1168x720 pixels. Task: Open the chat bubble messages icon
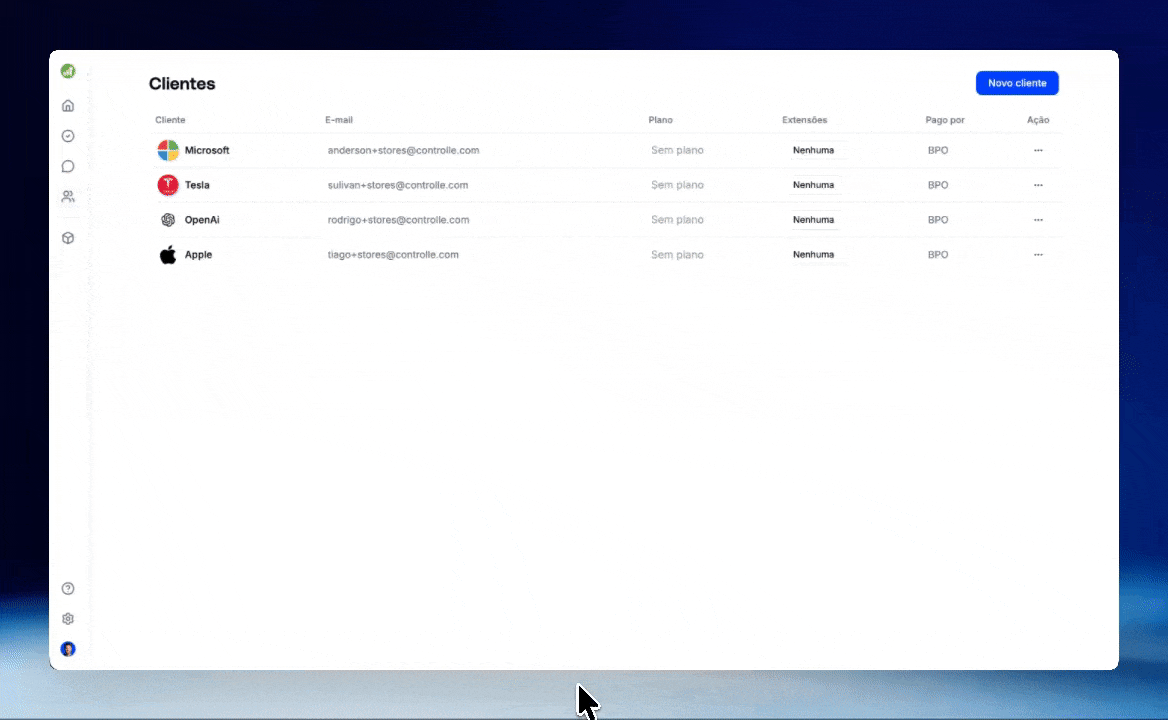[x=68, y=166]
